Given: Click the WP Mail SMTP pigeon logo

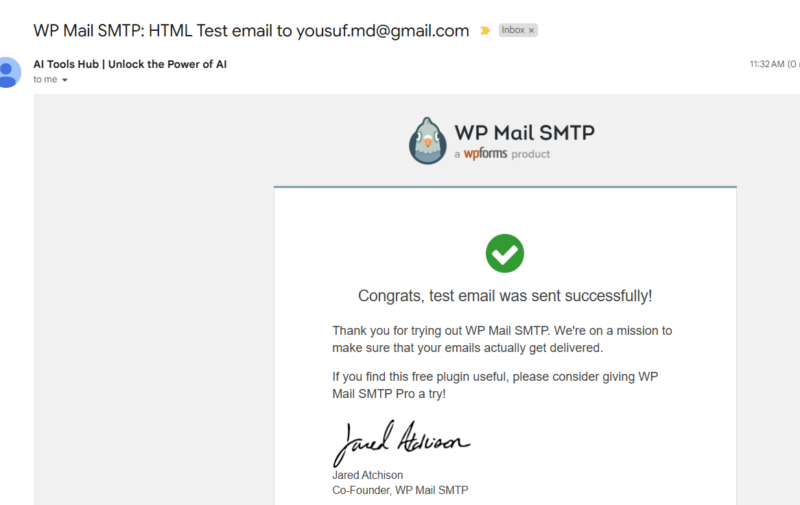Looking at the screenshot, I should pyautogui.click(x=428, y=141).
